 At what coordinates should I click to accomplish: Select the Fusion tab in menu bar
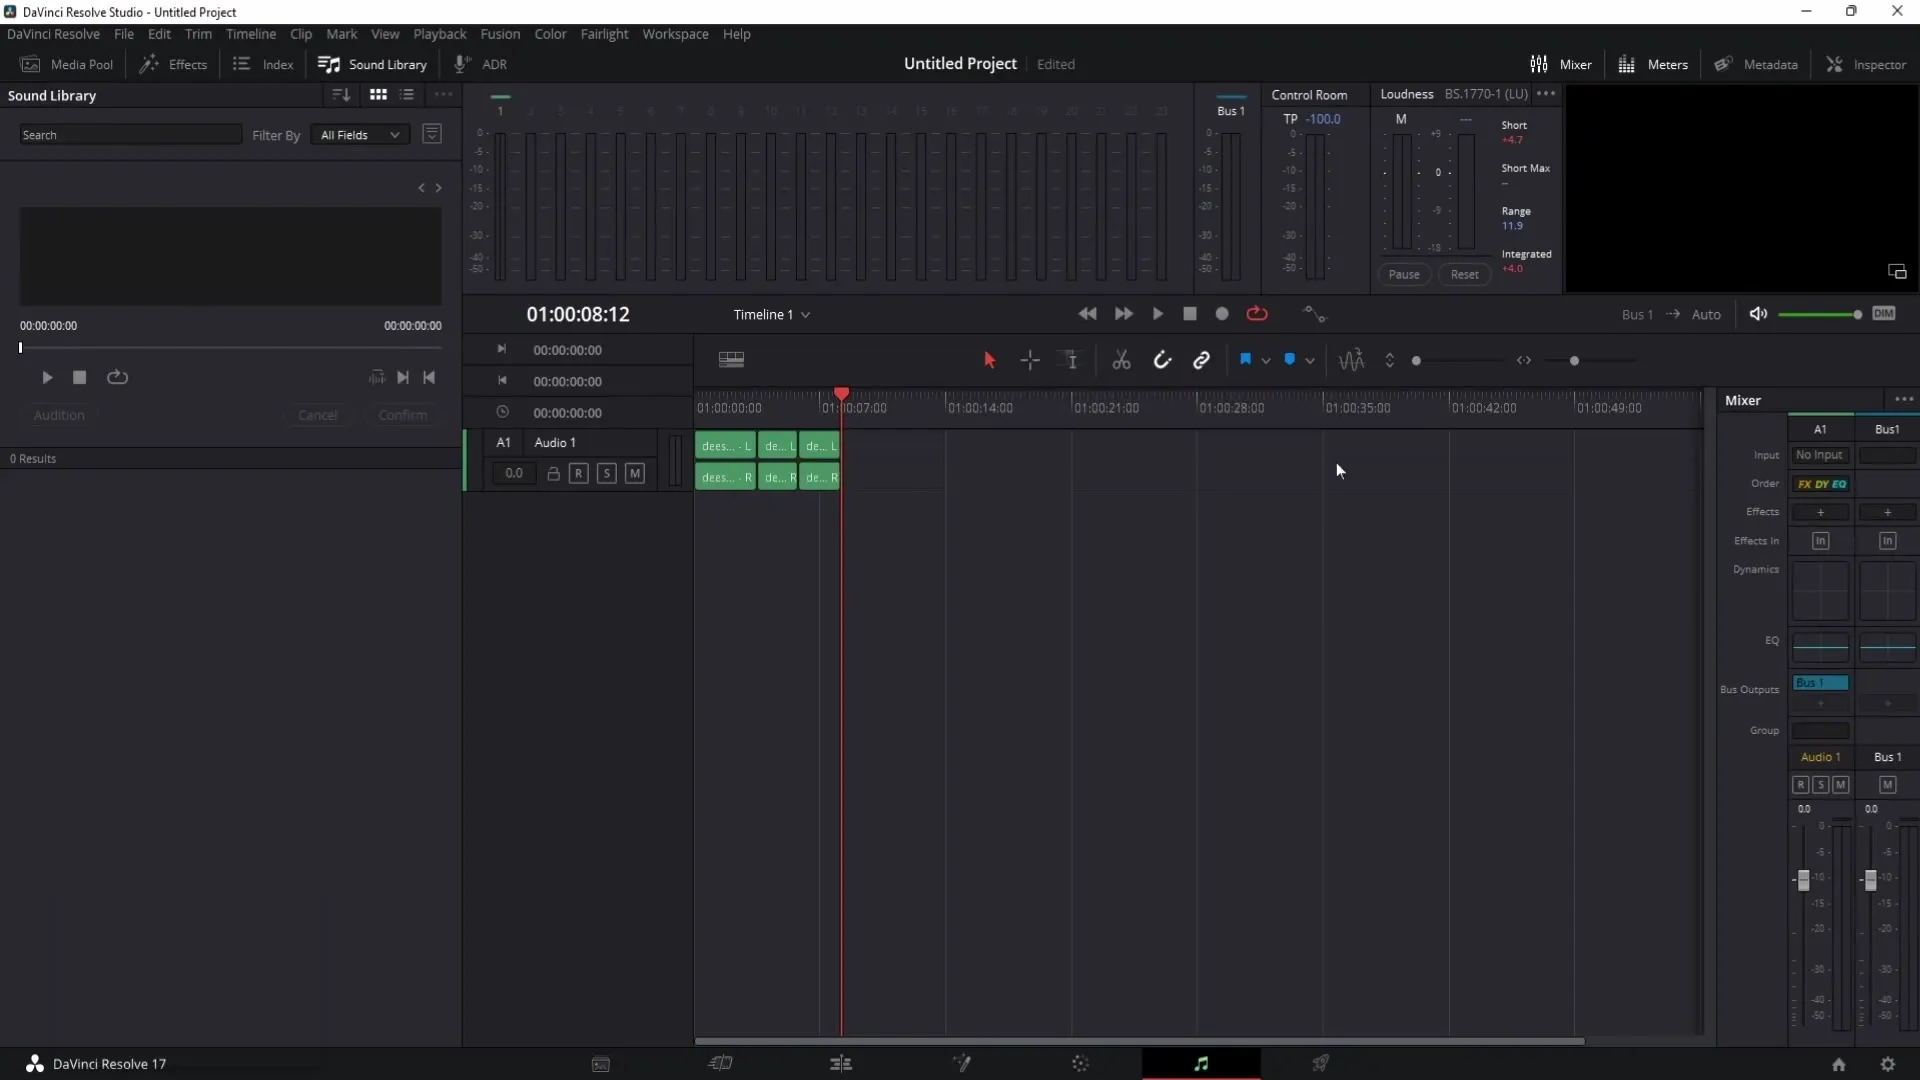500,33
